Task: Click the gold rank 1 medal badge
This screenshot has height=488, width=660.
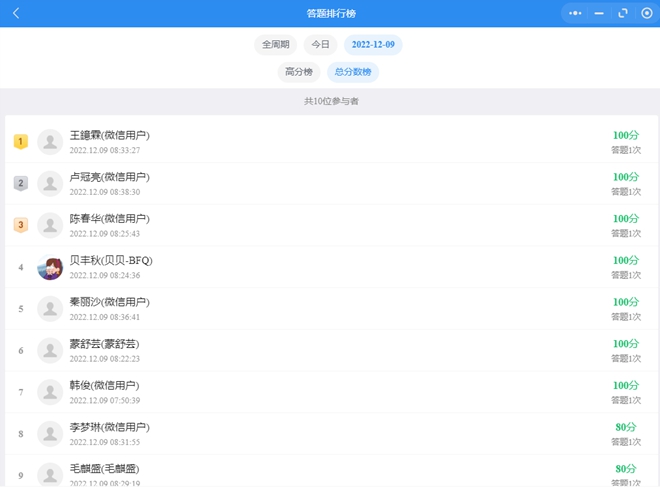Action: coord(20,142)
